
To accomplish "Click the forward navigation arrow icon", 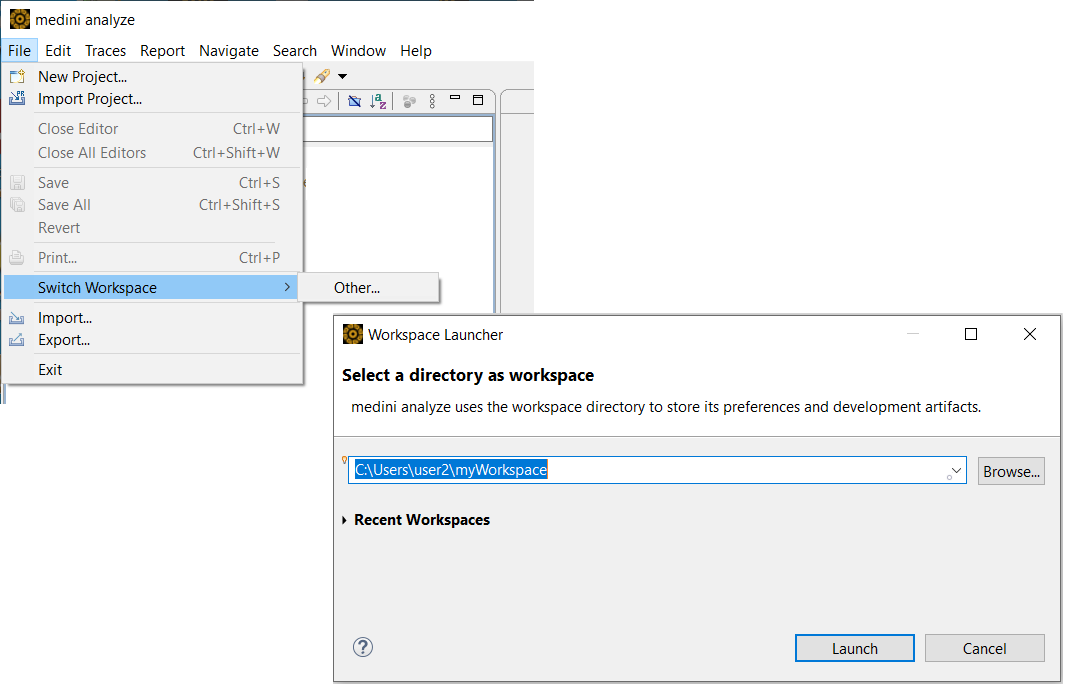I will click(325, 102).
